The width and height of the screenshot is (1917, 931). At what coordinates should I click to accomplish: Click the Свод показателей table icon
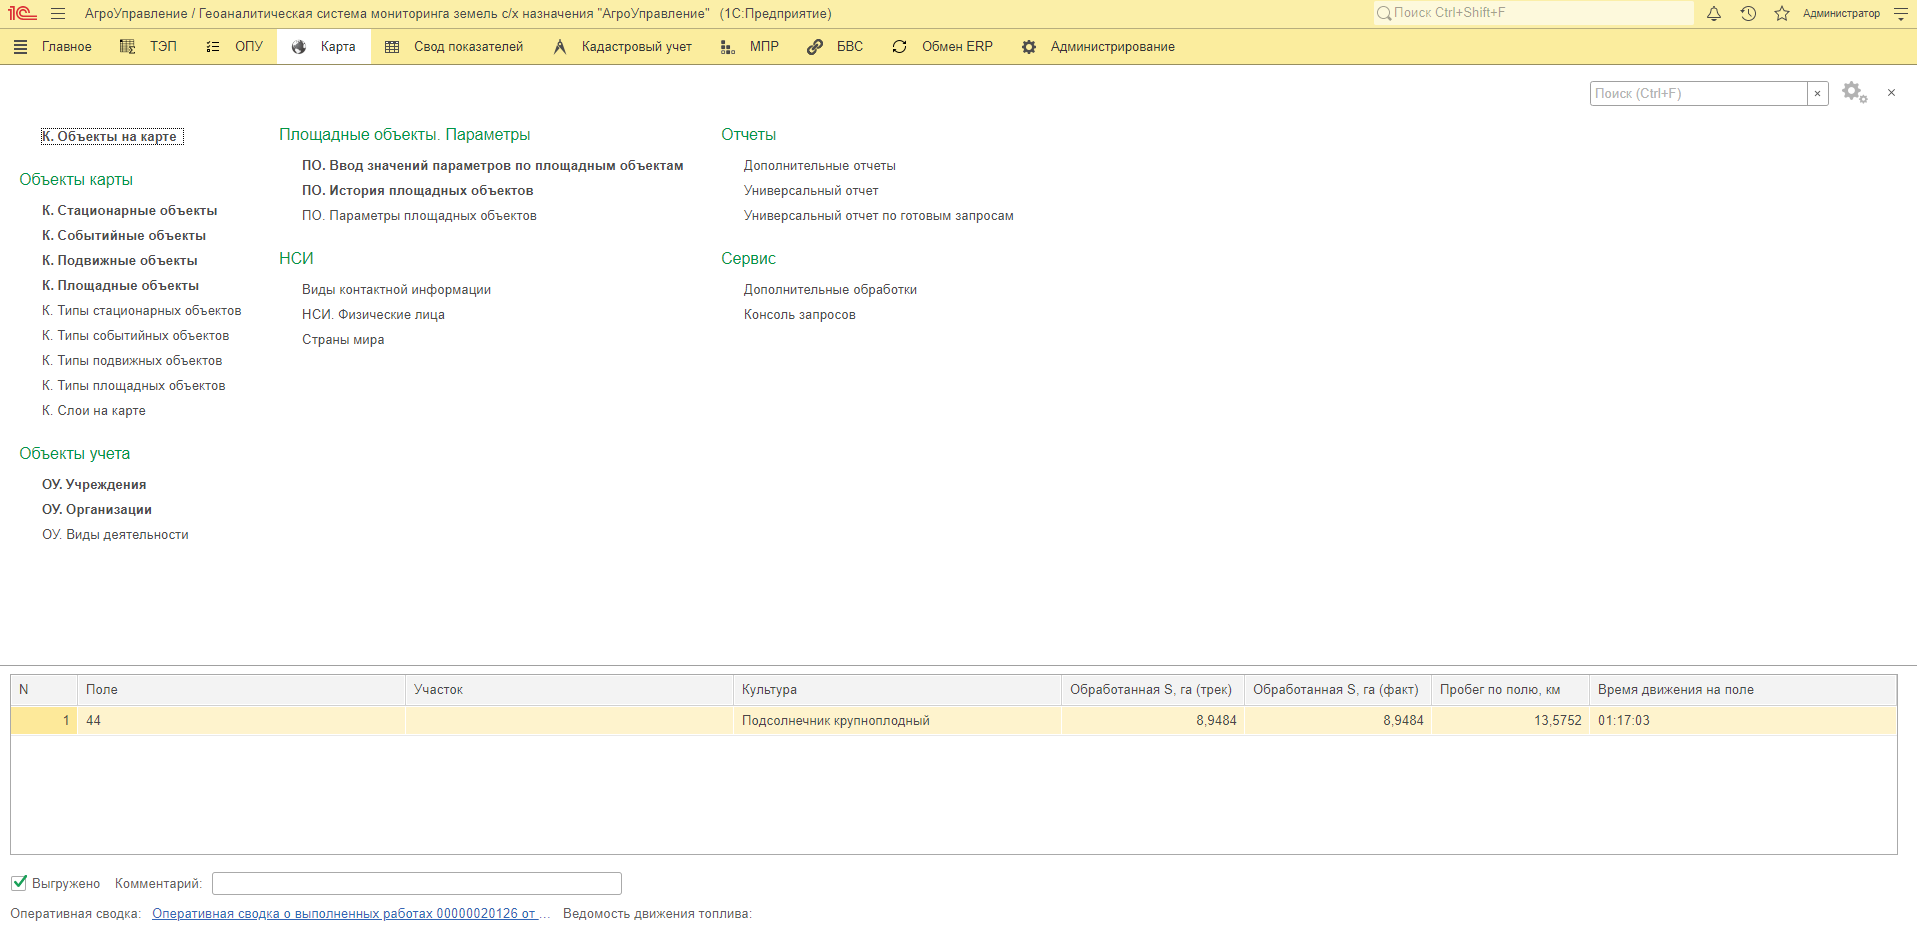[392, 47]
